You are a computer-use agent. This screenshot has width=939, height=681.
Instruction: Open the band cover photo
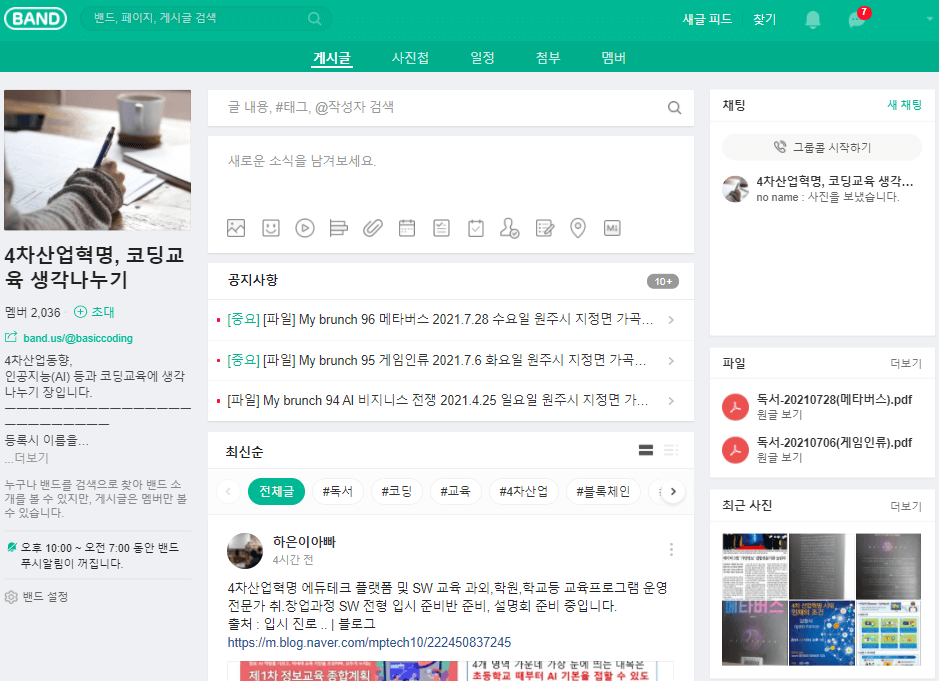98,160
